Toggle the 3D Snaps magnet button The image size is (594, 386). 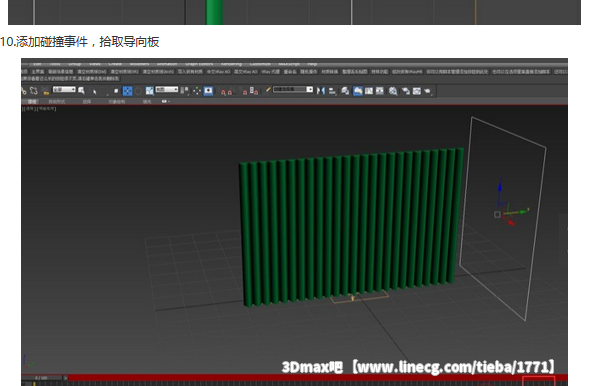coord(224,91)
